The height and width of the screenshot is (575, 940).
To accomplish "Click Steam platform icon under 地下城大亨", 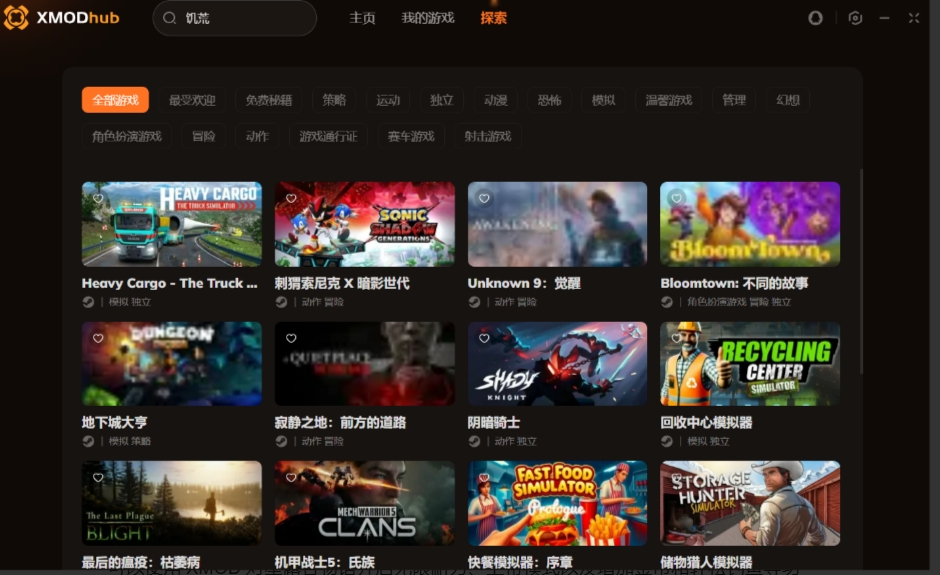I will pos(88,441).
